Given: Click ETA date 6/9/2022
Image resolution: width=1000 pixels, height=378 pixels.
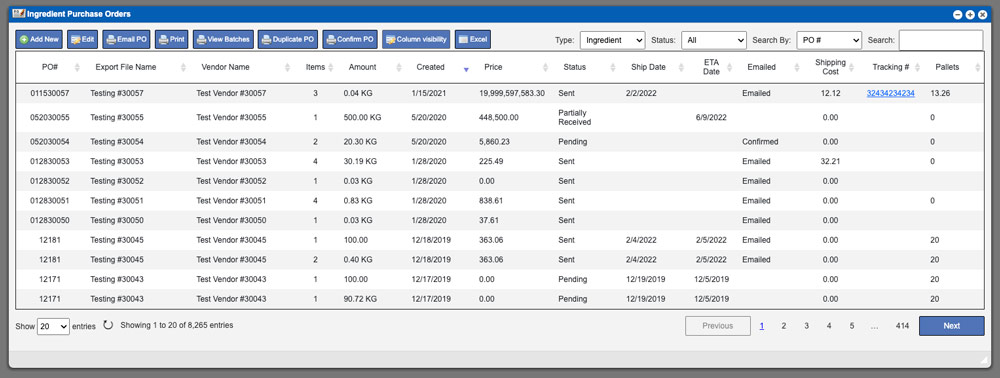Looking at the screenshot, I should [711, 117].
